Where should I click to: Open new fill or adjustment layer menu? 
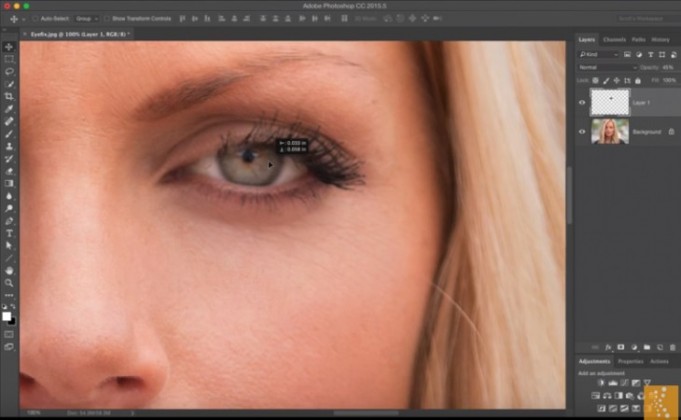(634, 347)
